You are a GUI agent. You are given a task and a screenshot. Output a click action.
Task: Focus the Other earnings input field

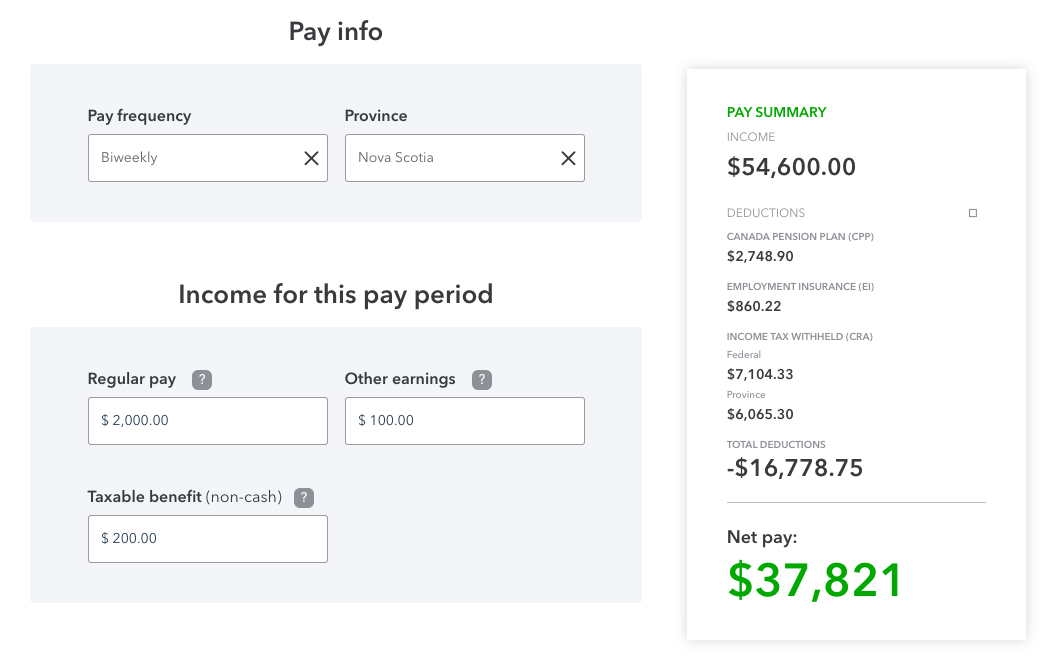pyautogui.click(x=464, y=421)
